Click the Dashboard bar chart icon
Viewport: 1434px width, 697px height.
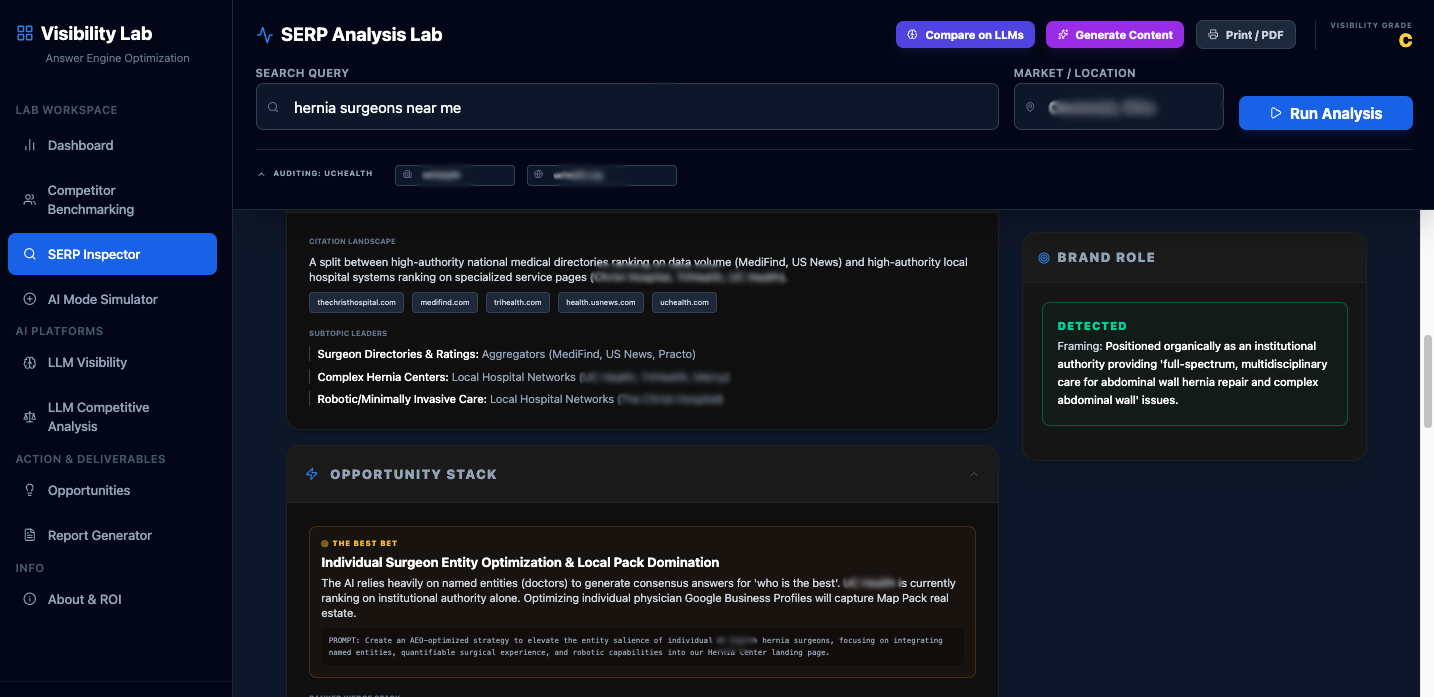click(30, 145)
